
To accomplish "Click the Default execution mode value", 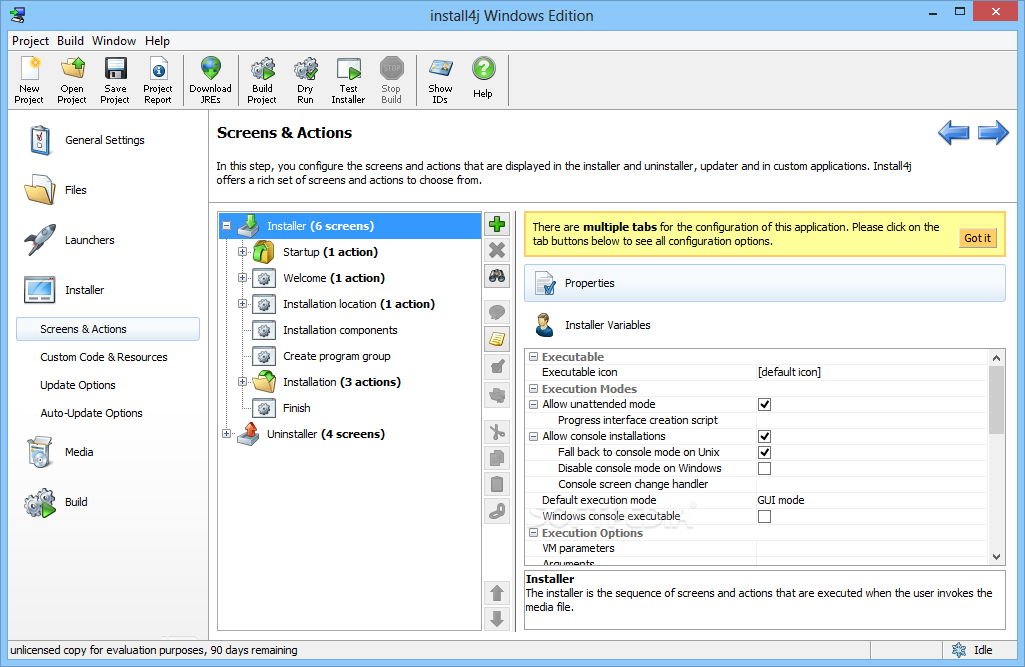I will [x=871, y=500].
